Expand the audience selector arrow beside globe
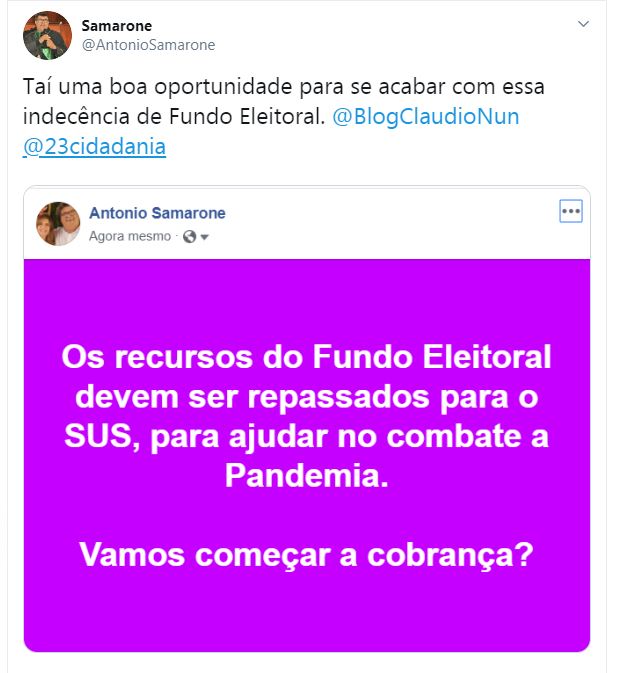 click(x=204, y=237)
